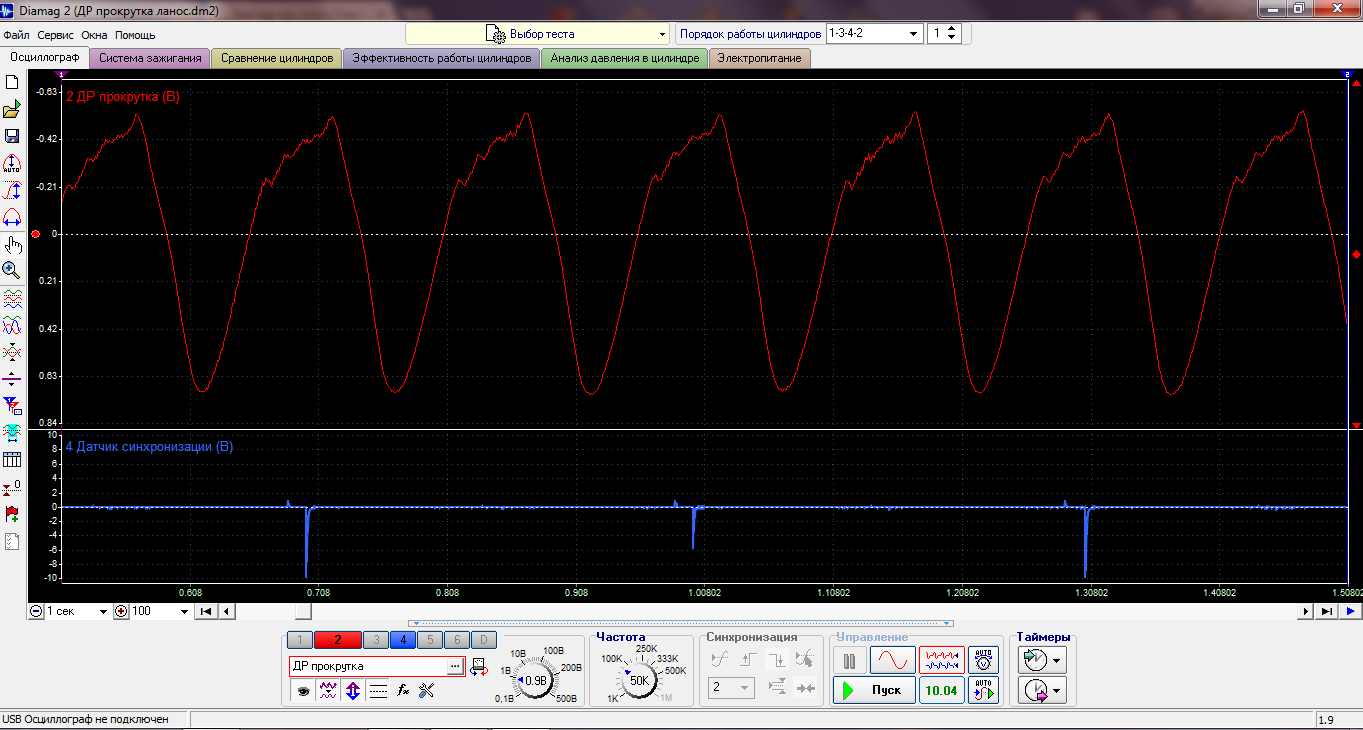
Task: Click the pause button in Управление
Action: click(x=849, y=660)
